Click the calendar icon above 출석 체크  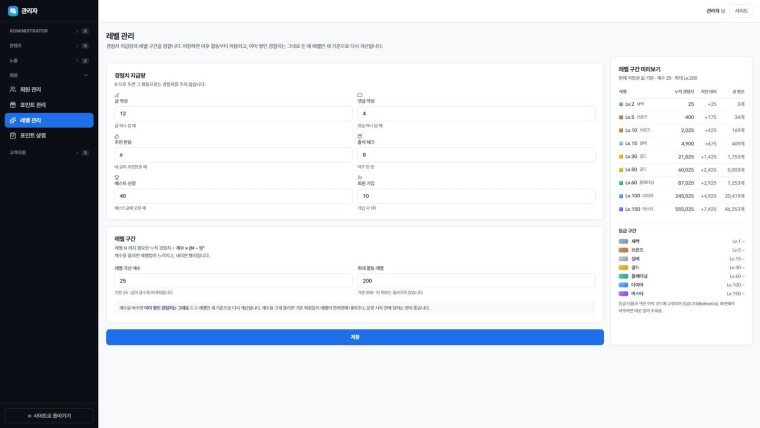[x=360, y=136]
